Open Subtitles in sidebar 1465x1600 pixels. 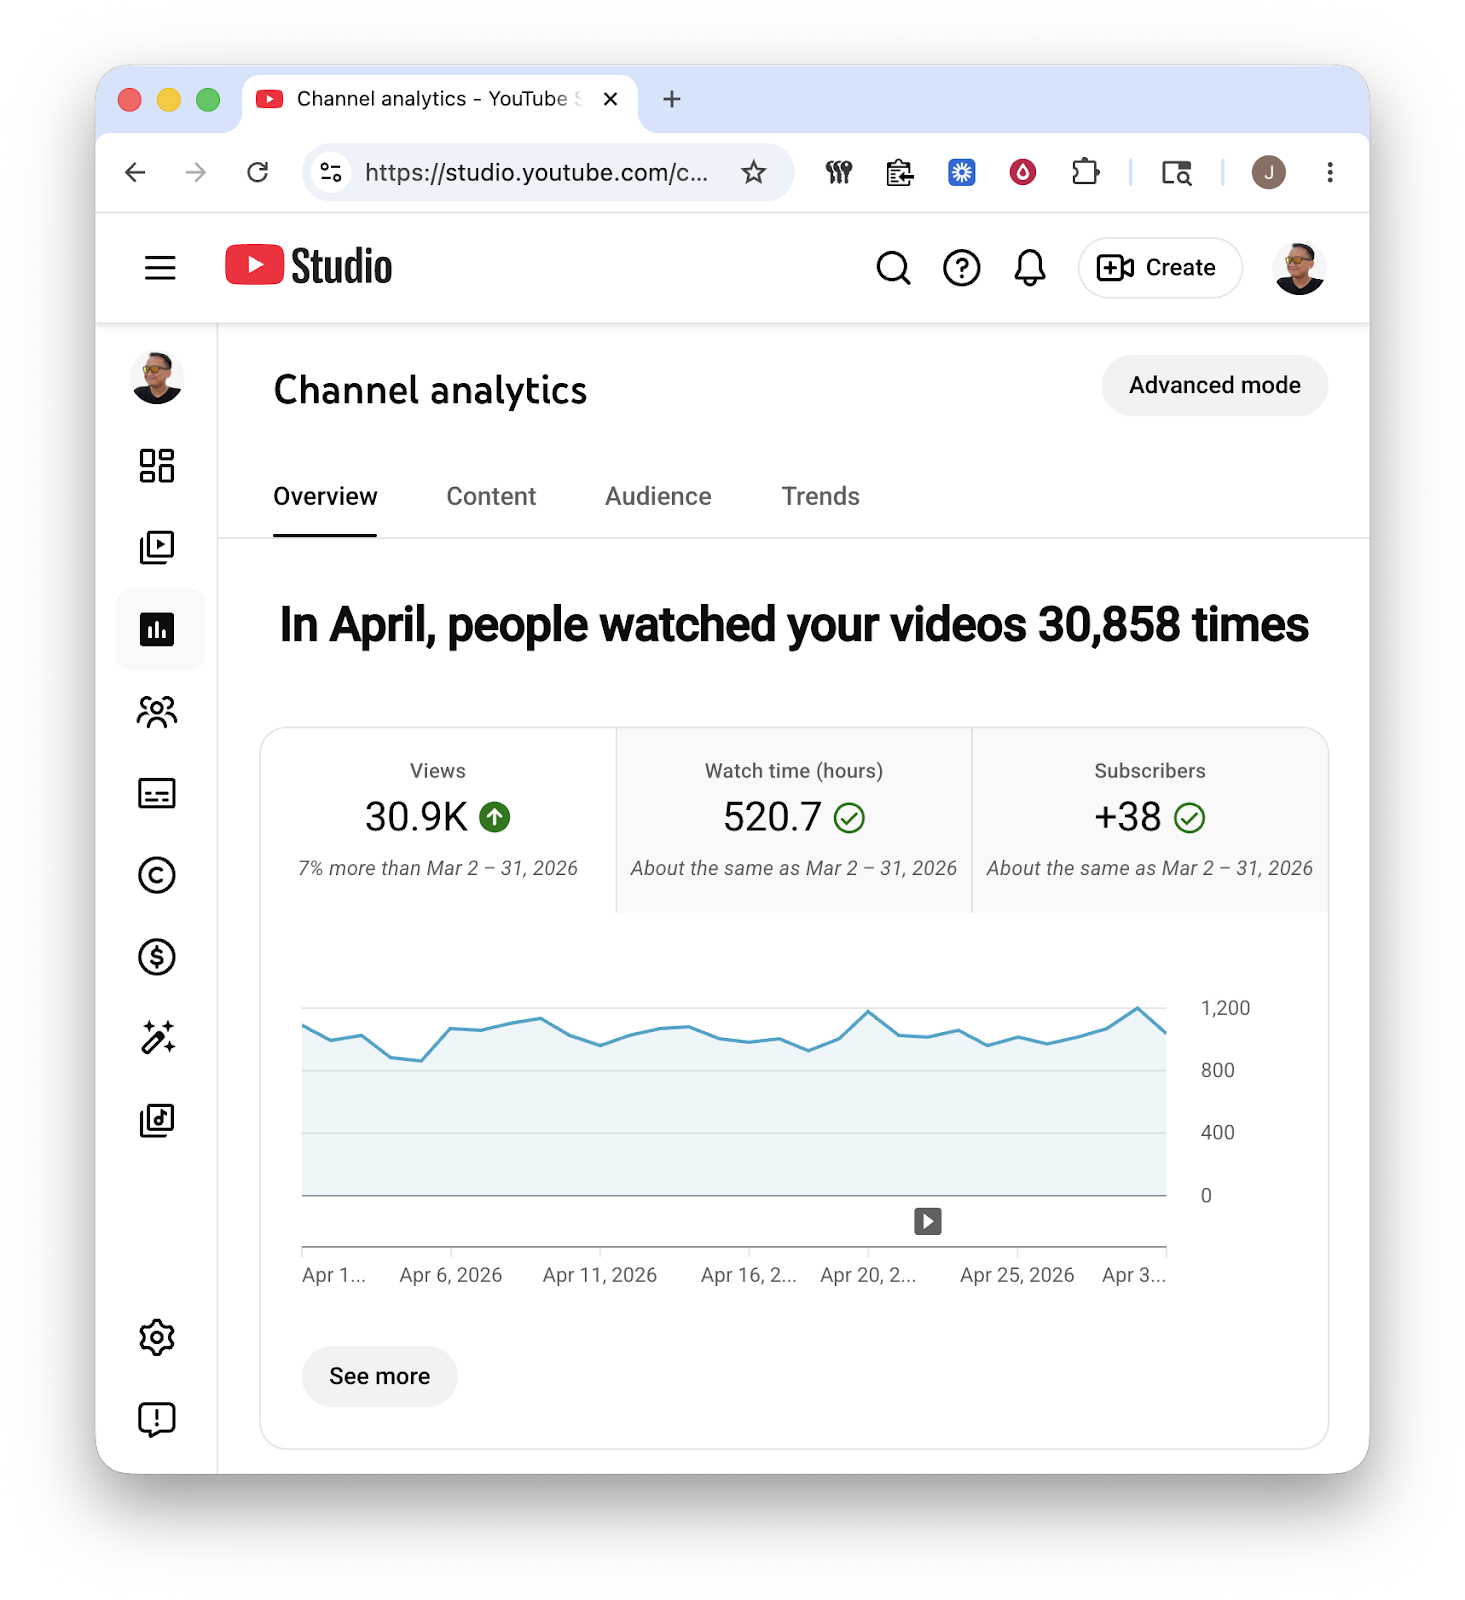[157, 793]
